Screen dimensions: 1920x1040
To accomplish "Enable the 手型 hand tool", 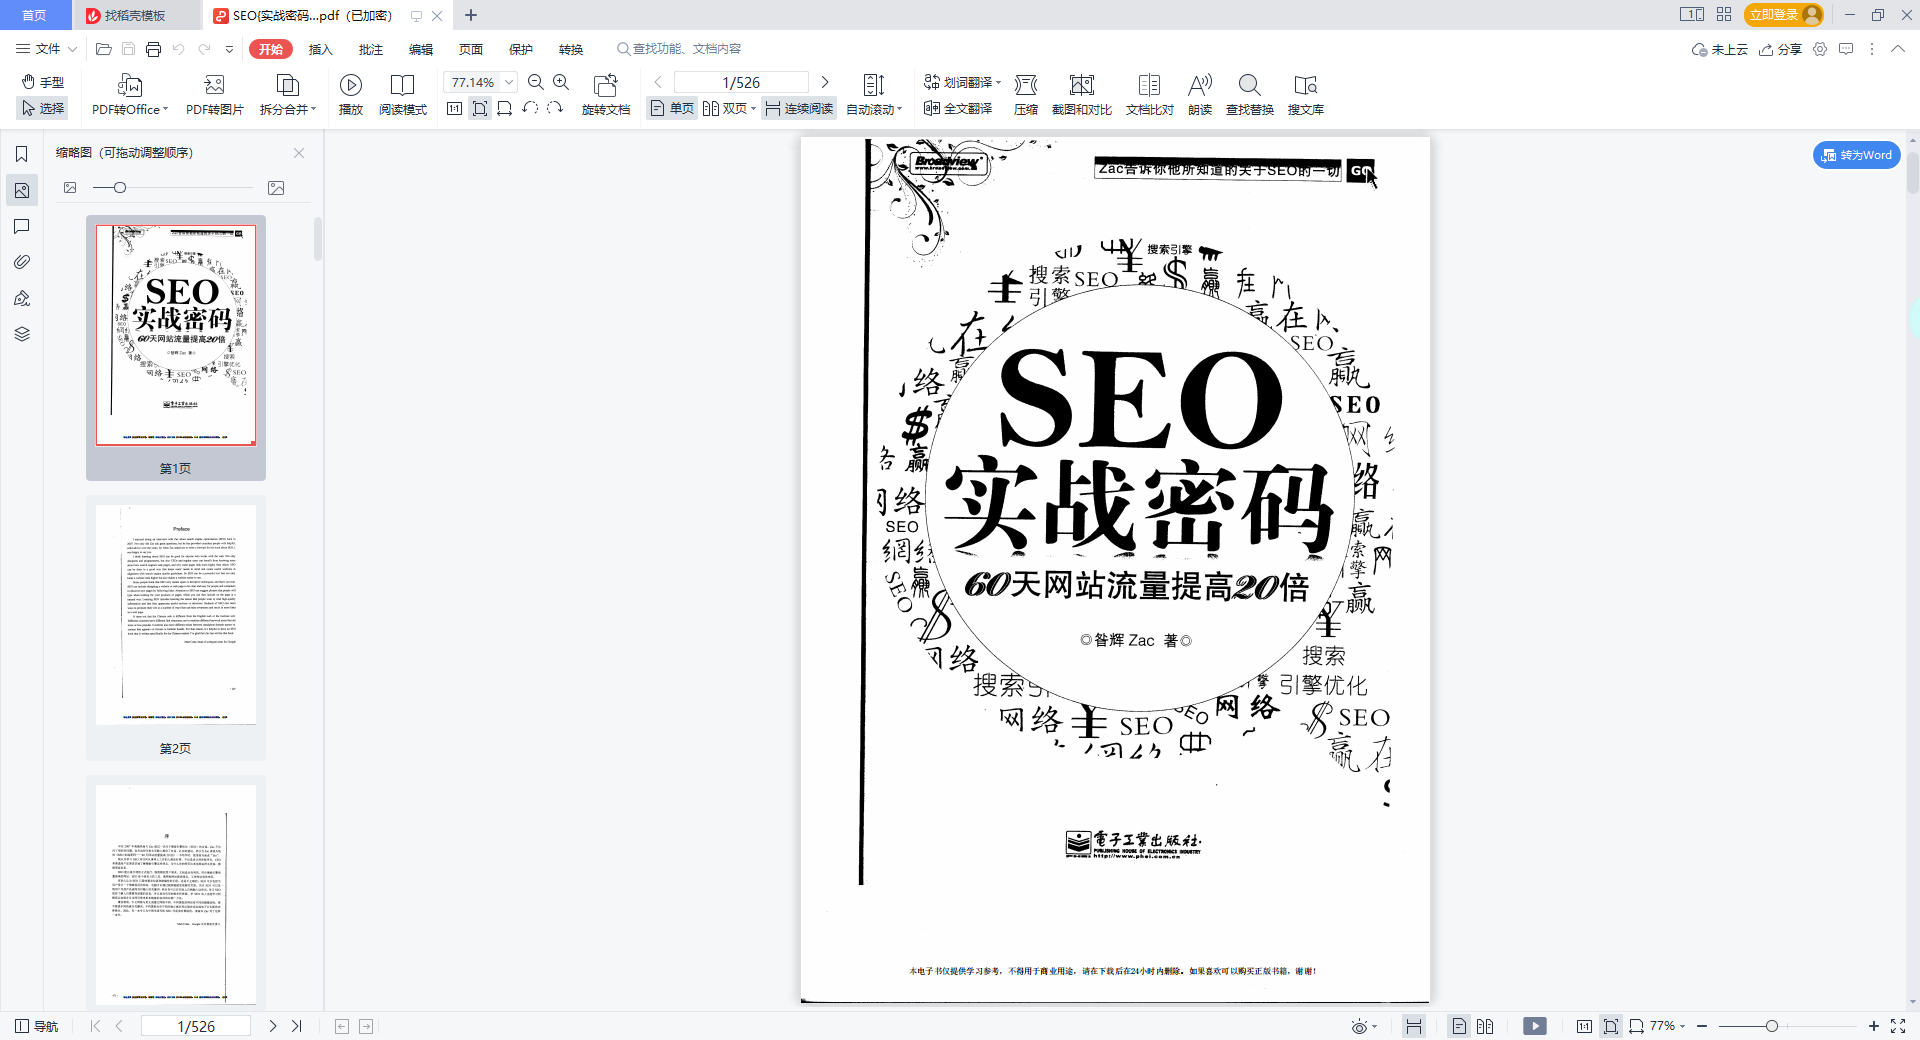I will point(43,82).
